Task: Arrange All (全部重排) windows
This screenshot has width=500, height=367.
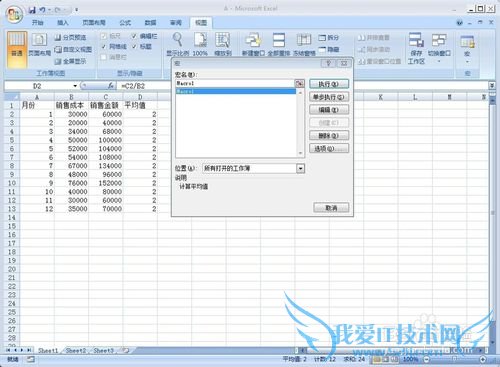Action: (279, 44)
